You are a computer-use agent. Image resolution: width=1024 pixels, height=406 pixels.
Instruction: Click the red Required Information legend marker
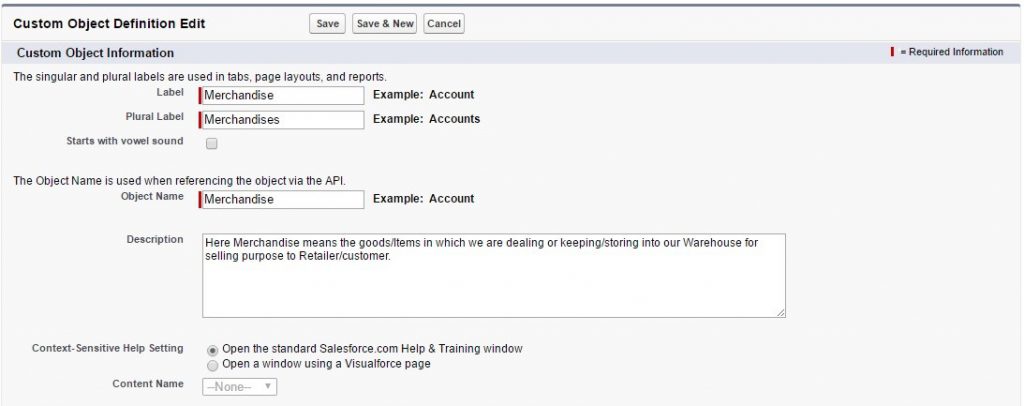coord(892,52)
